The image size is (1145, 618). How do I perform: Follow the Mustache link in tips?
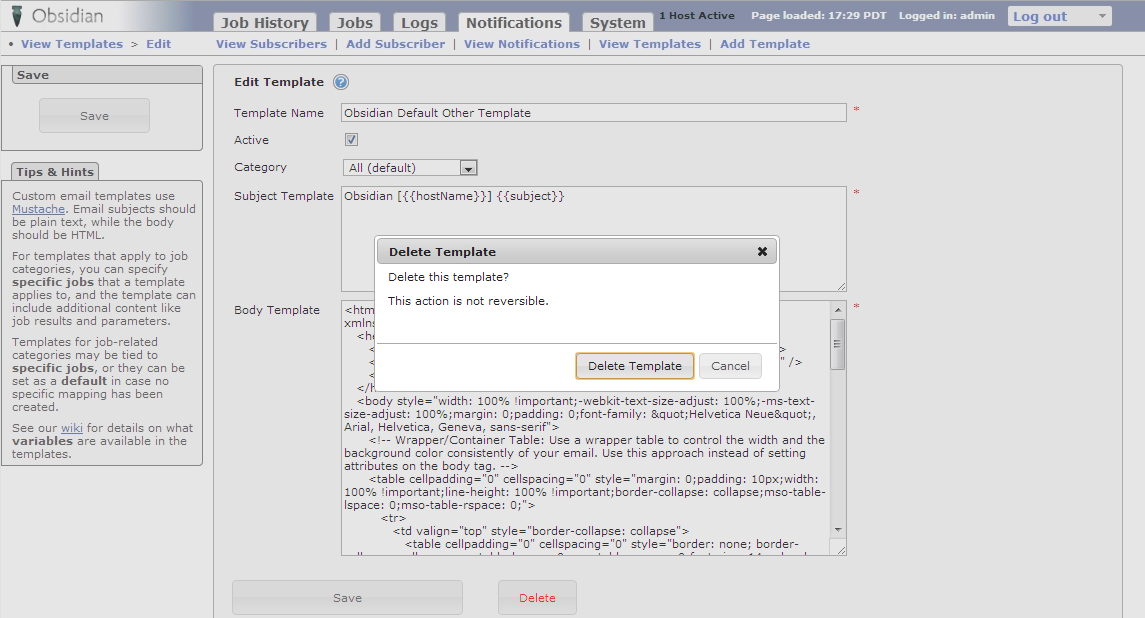pyautogui.click(x=38, y=209)
